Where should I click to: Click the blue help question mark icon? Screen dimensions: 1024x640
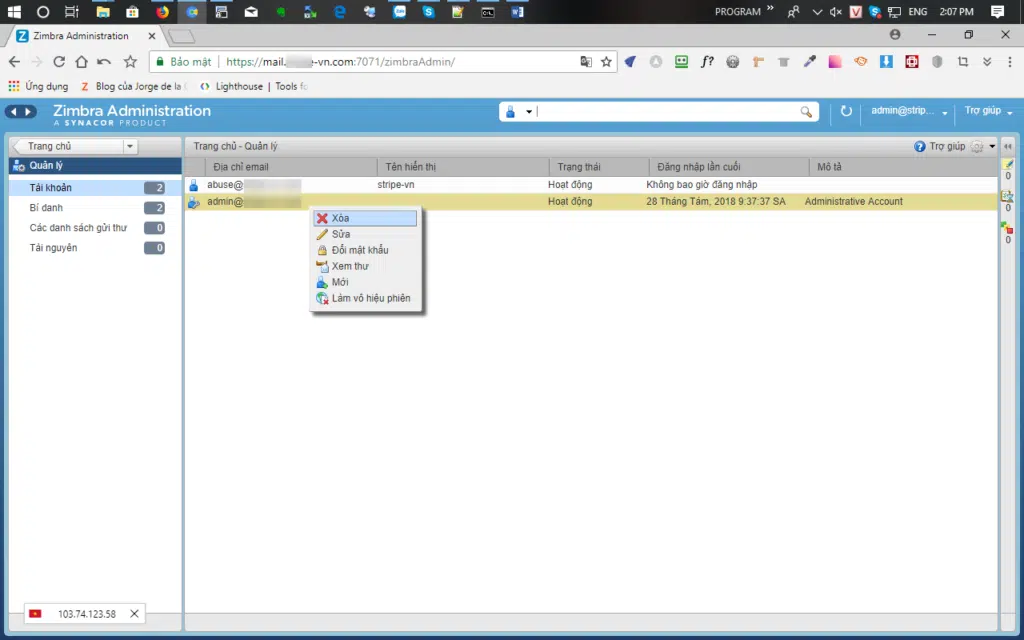tap(920, 146)
